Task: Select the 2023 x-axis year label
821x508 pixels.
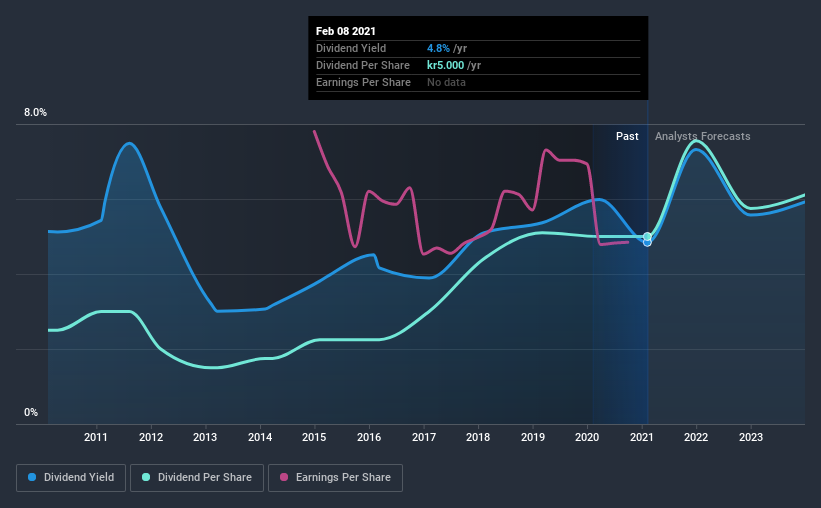Action: tap(751, 437)
